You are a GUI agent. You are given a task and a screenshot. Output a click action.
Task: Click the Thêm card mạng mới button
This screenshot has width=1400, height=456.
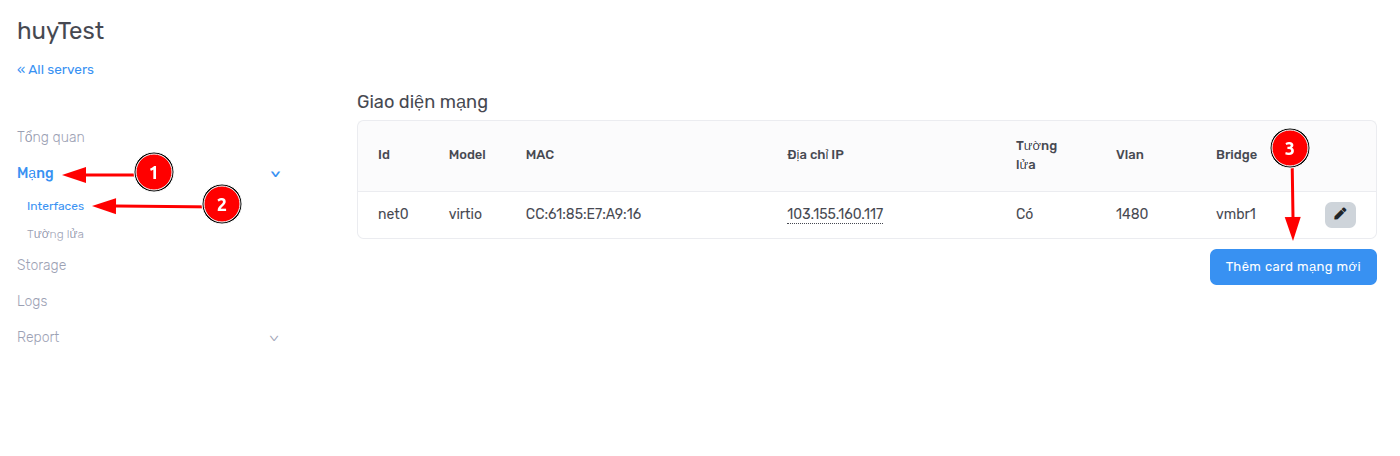pos(1293,267)
